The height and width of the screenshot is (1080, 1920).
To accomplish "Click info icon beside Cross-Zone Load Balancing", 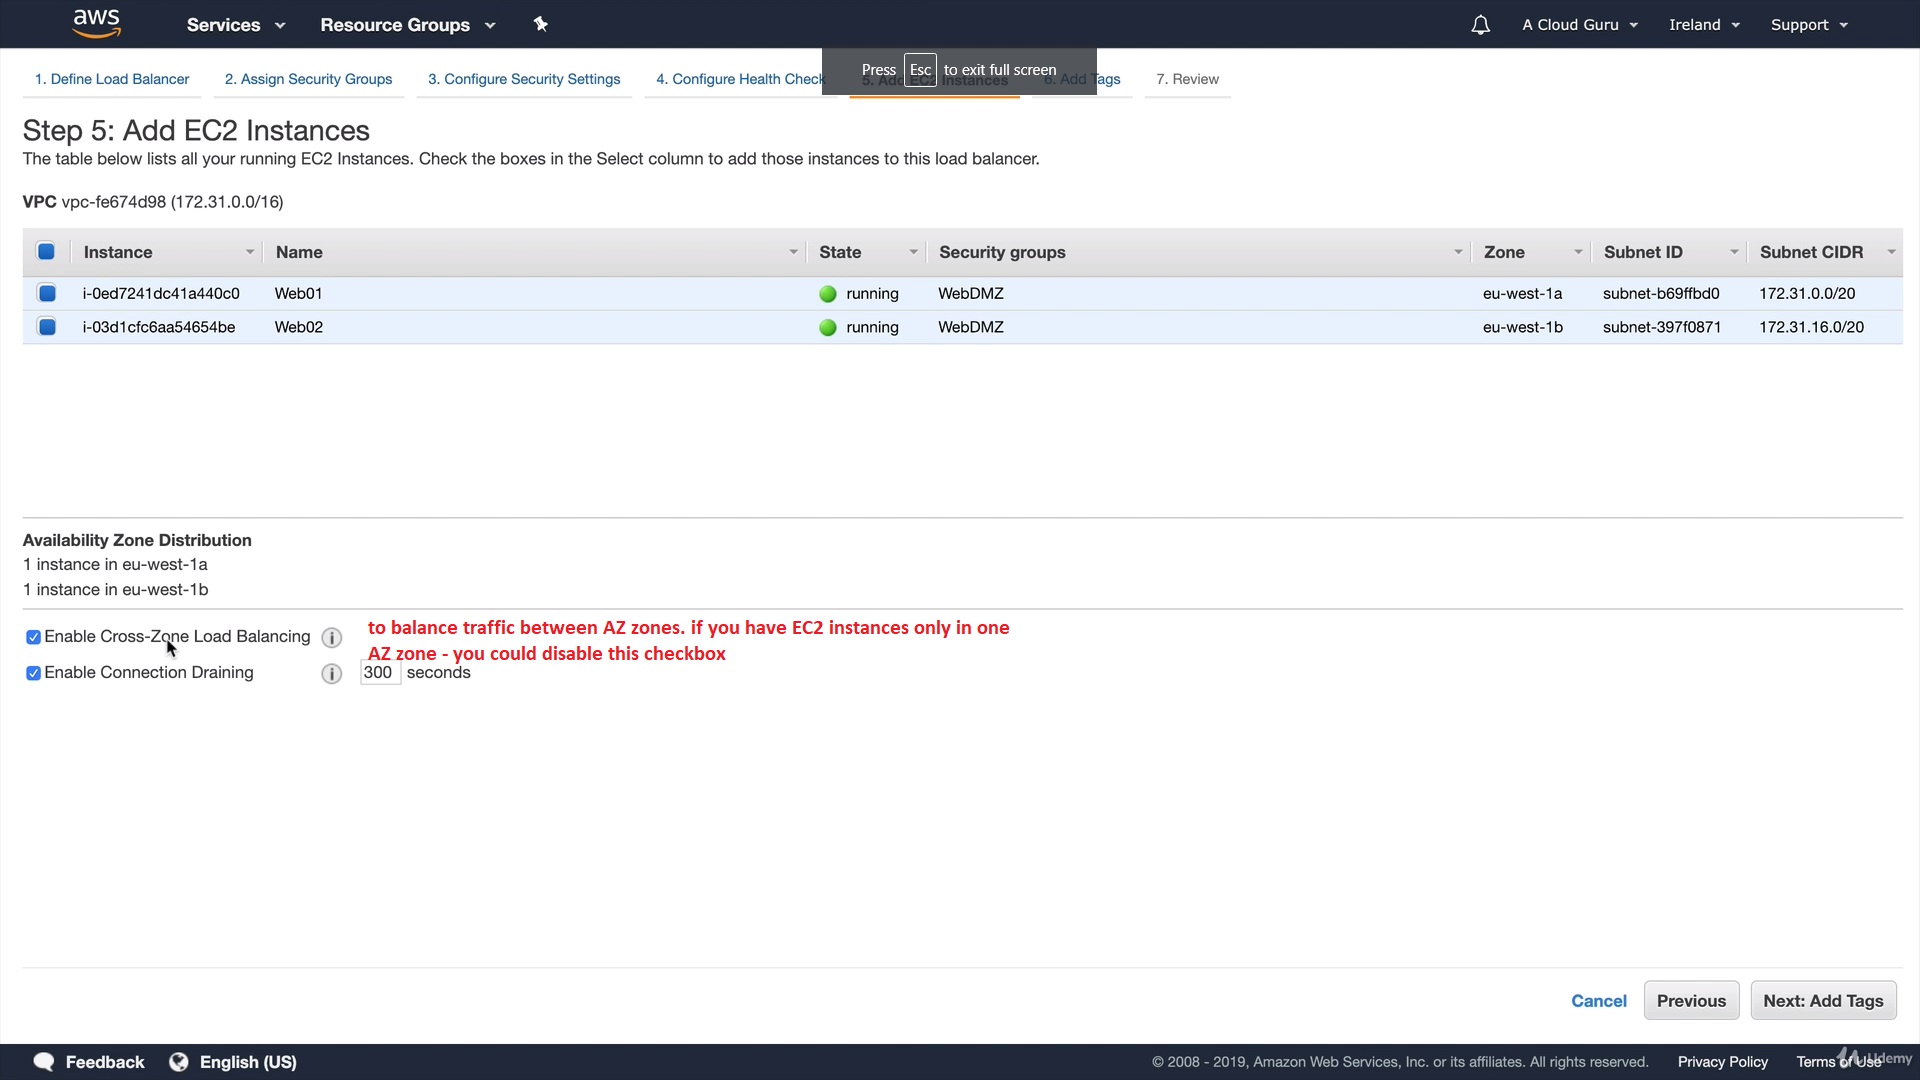I will (x=332, y=638).
